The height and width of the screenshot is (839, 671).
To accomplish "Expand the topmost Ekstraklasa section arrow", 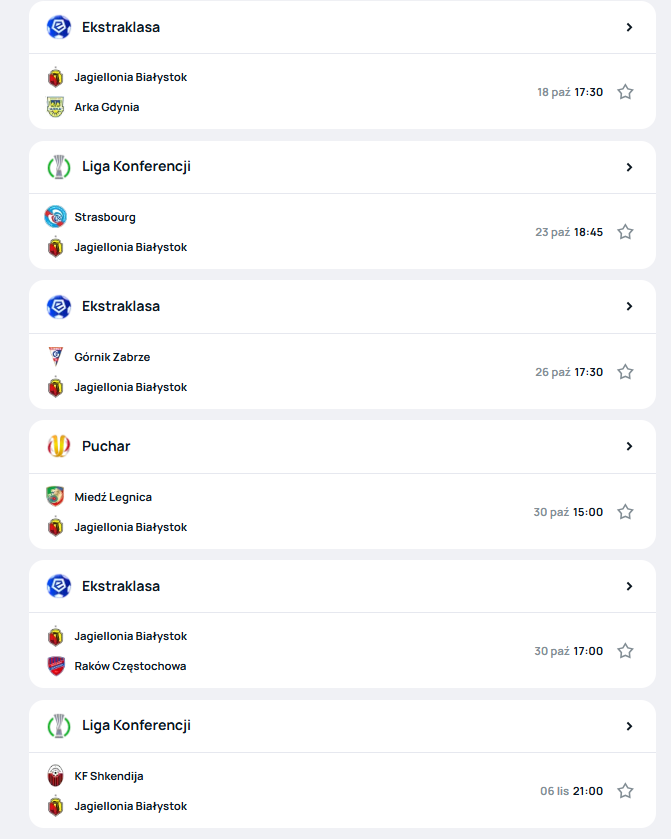I will point(629,27).
